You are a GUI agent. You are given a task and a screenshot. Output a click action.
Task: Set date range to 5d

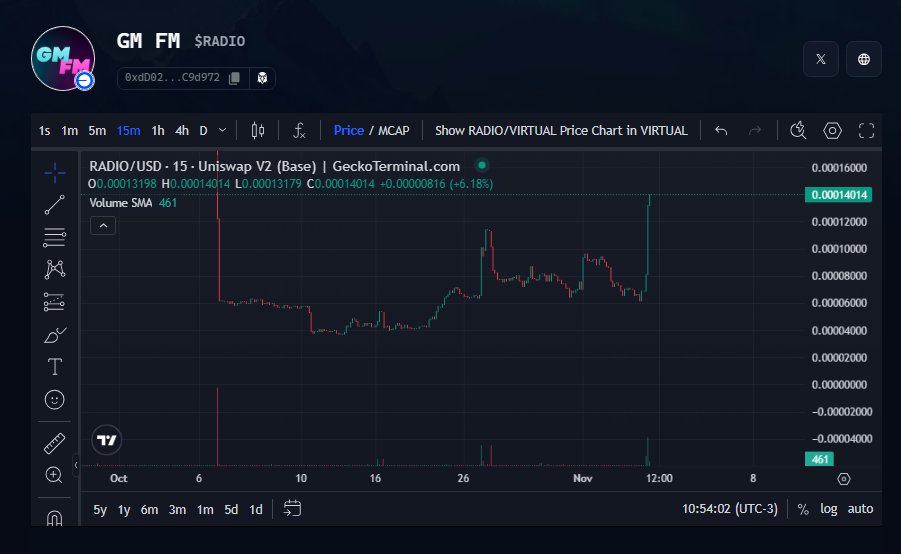pos(231,510)
